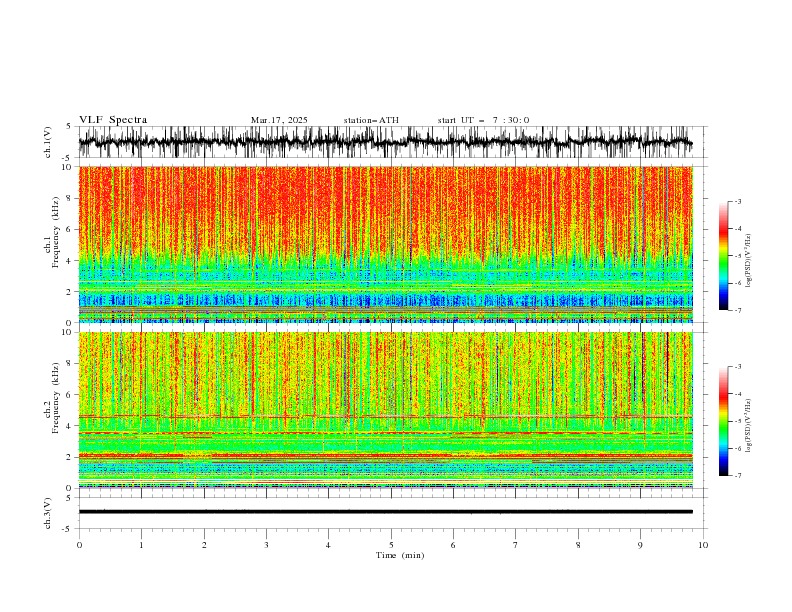Click the 'ch.1(V)' waveform axis label
The image size is (792, 612).
(48, 142)
